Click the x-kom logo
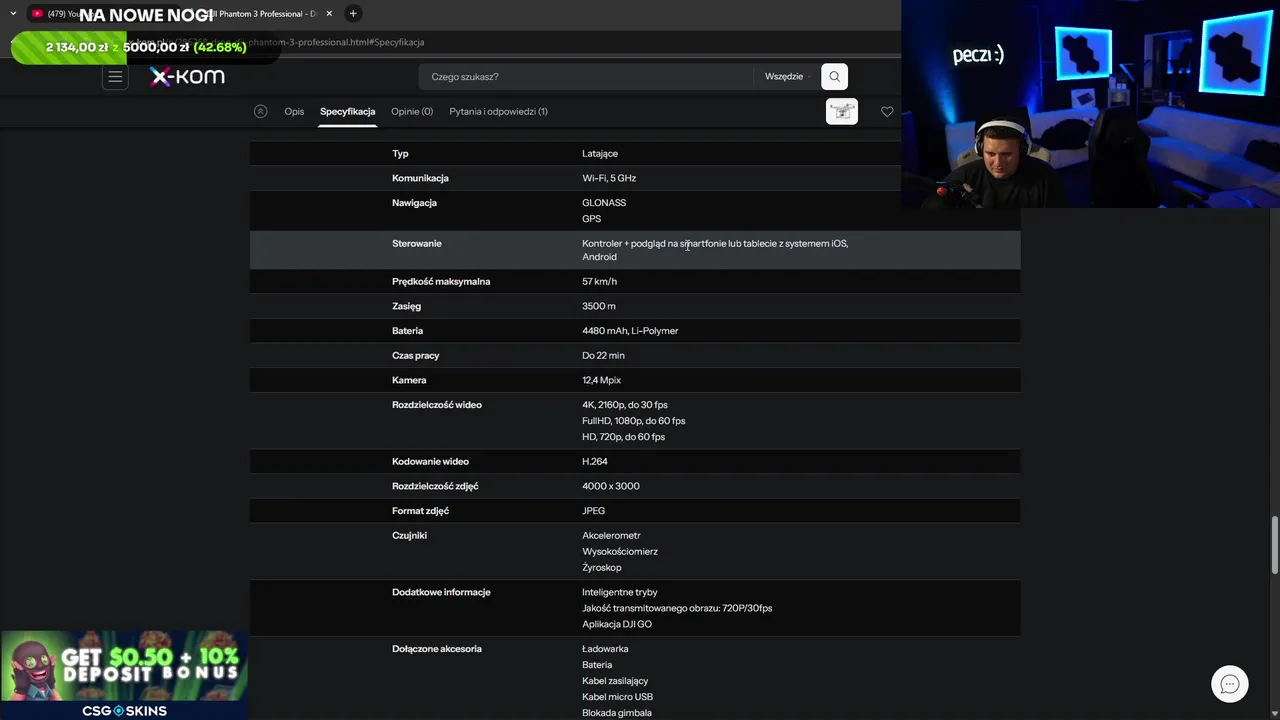 [x=187, y=77]
